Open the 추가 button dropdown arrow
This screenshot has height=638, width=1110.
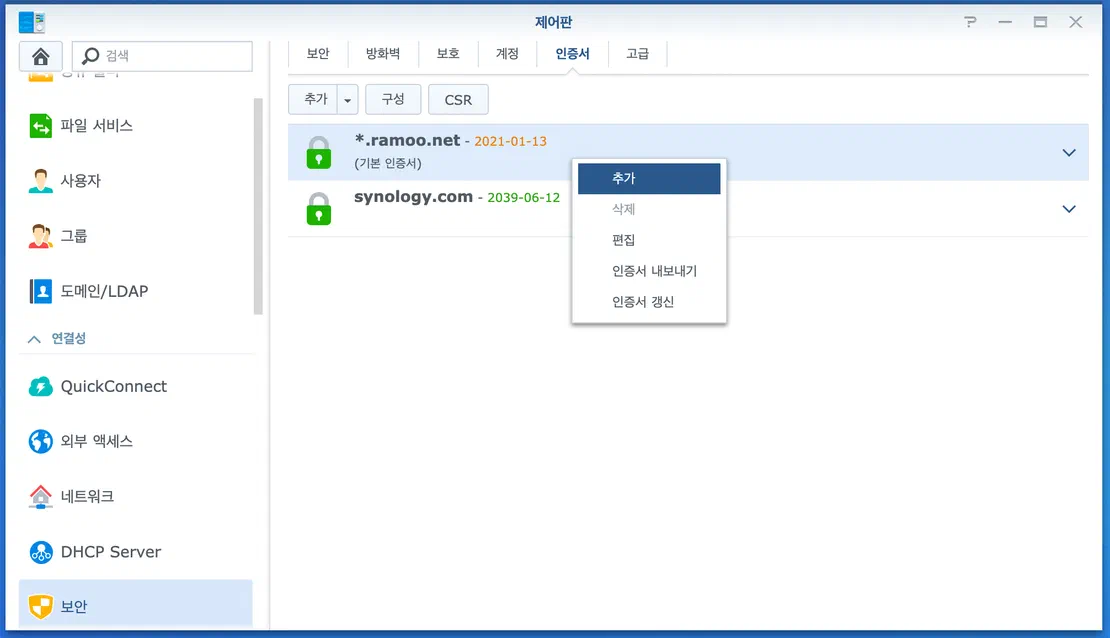click(x=348, y=100)
